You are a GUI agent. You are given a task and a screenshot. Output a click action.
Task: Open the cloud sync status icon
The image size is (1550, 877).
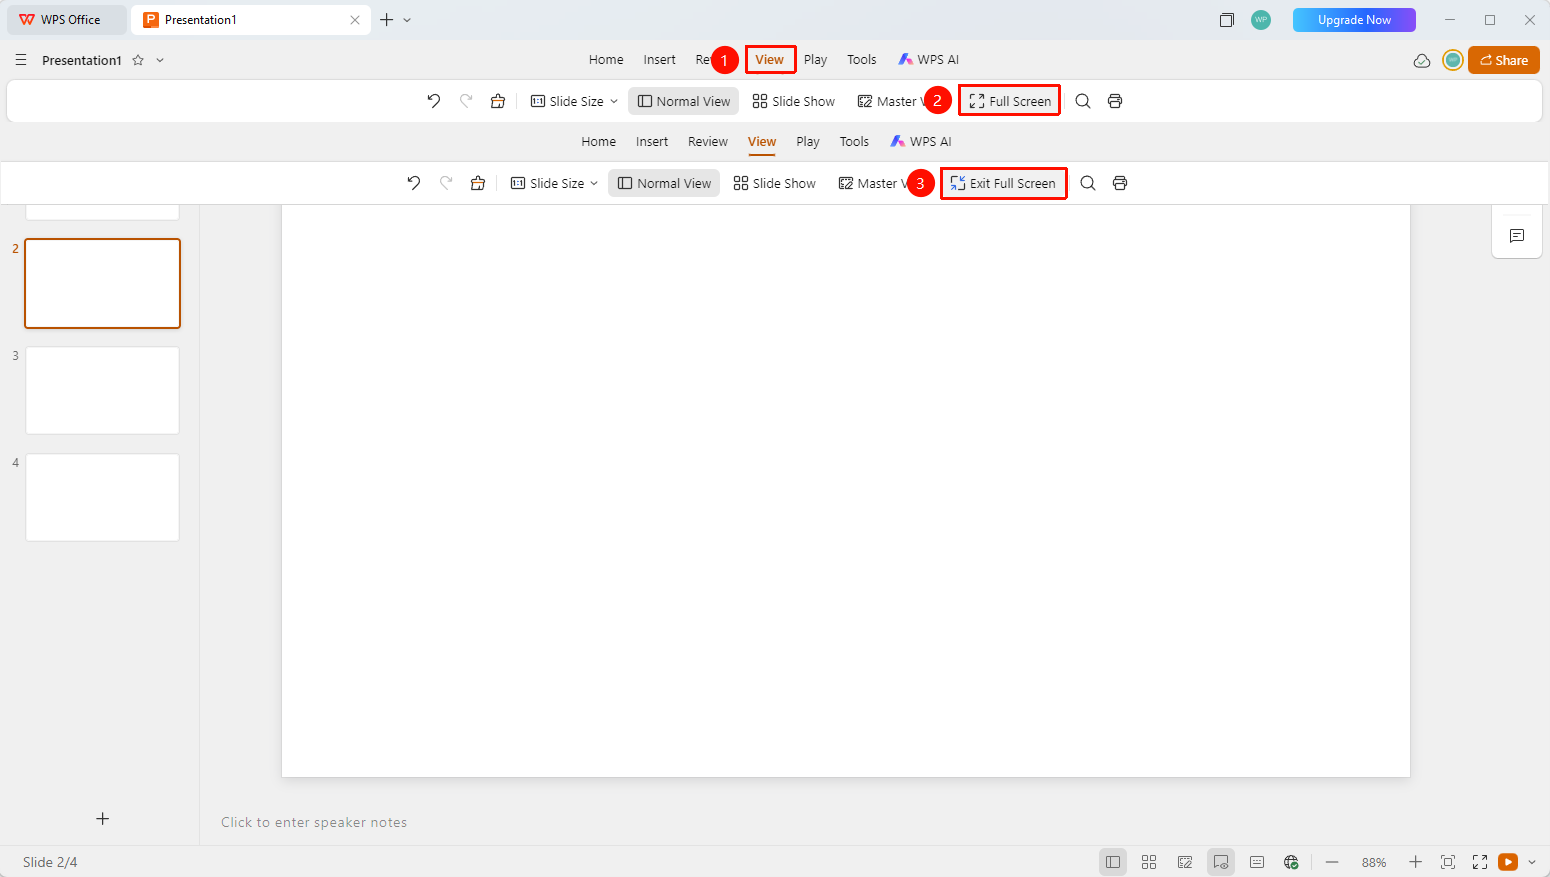tap(1422, 60)
